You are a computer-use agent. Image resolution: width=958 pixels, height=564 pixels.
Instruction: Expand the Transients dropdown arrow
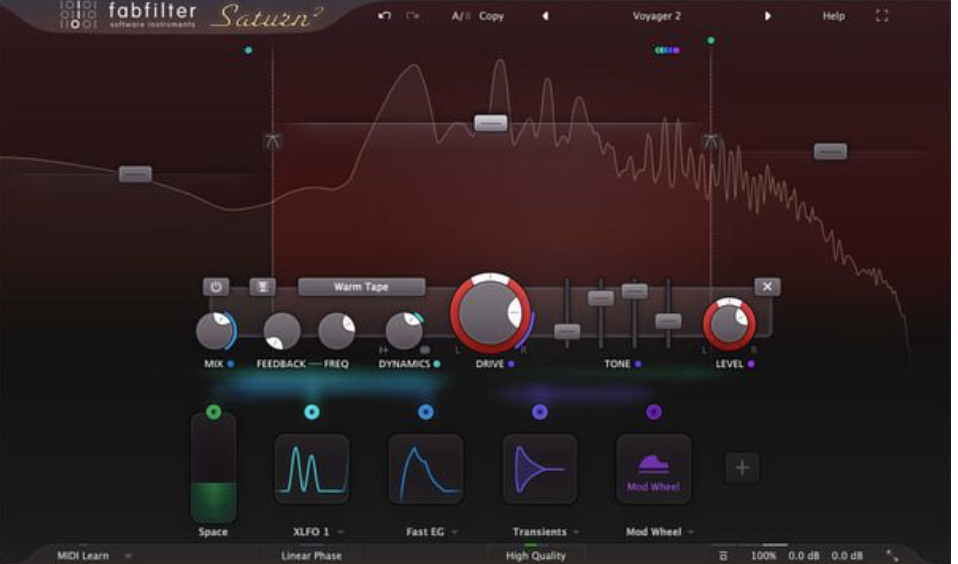tap(576, 532)
